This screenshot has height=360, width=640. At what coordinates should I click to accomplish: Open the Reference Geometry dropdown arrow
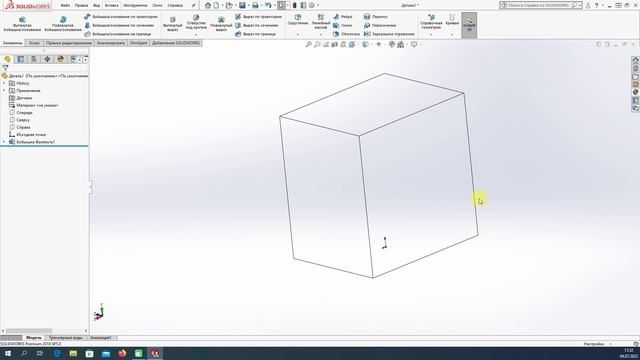tap(431, 35)
